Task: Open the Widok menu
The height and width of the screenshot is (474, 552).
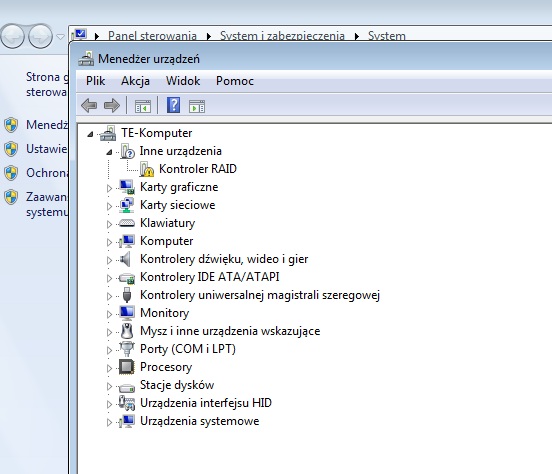Action: click(183, 81)
